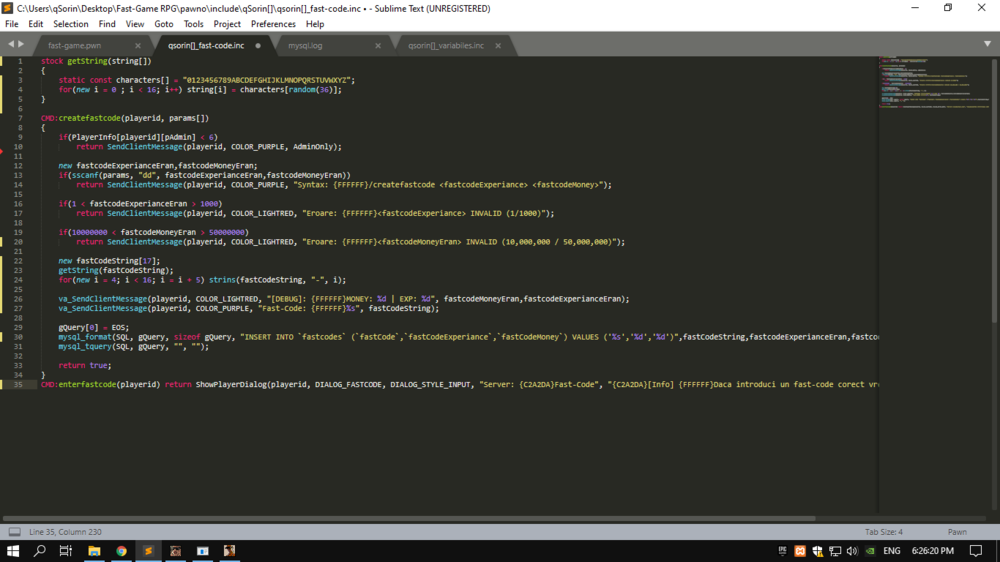Open the View menu
1000x562 pixels.
pyautogui.click(x=135, y=24)
